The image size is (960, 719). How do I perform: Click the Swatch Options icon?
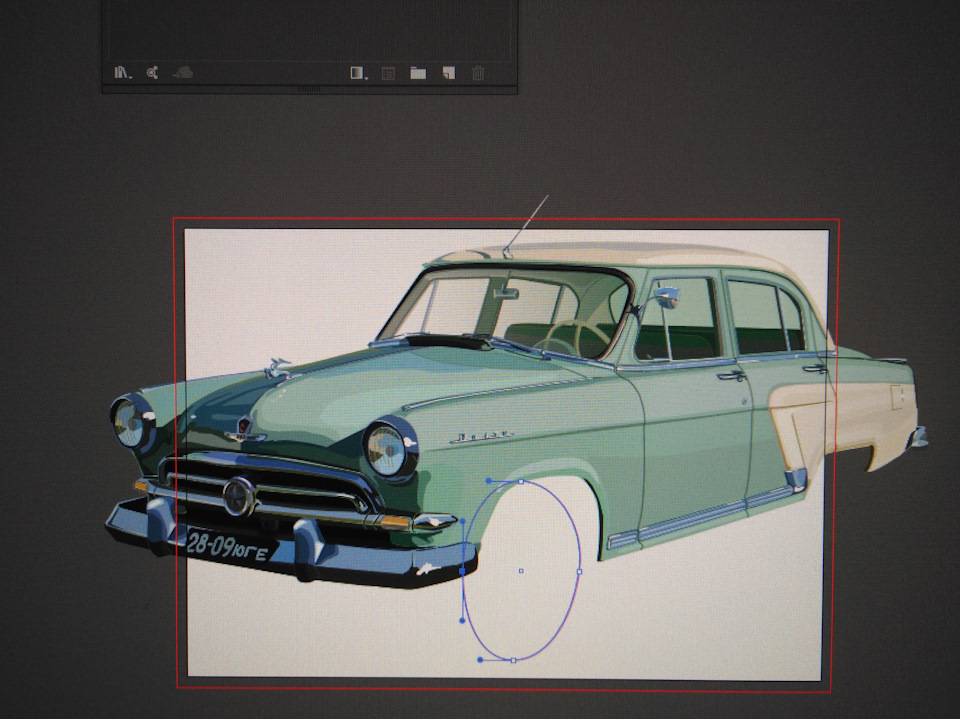pyautogui.click(x=388, y=73)
